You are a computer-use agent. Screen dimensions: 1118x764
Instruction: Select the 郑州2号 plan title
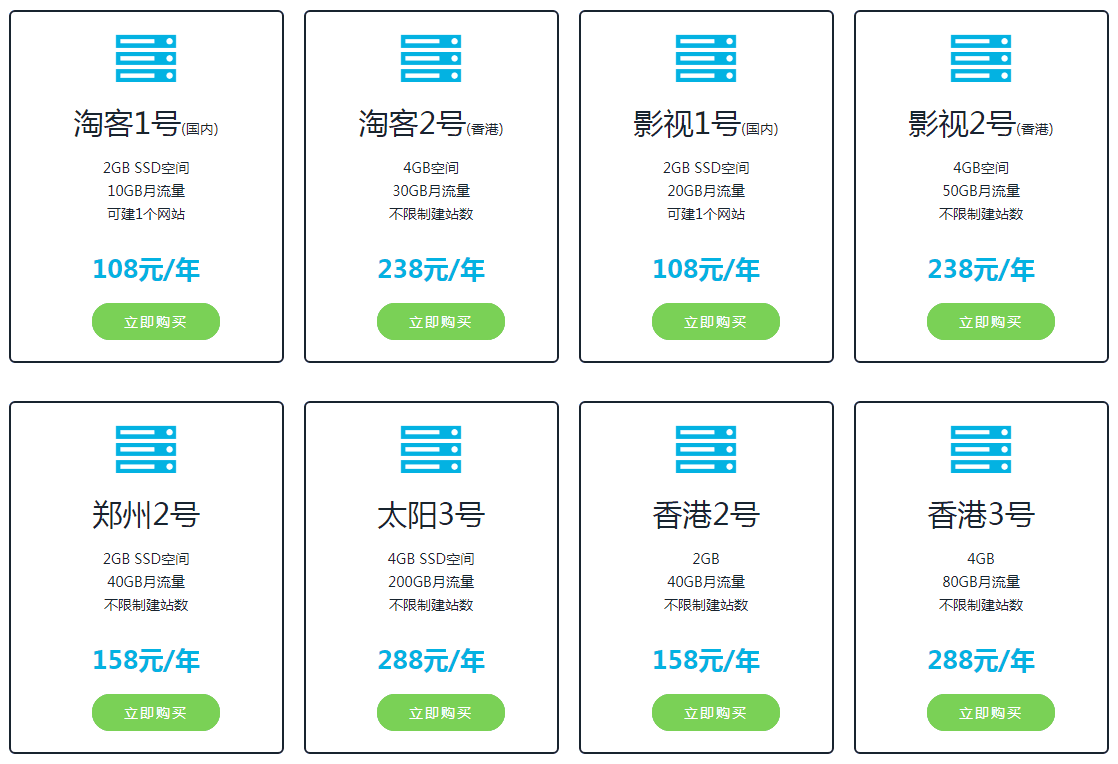coord(146,515)
